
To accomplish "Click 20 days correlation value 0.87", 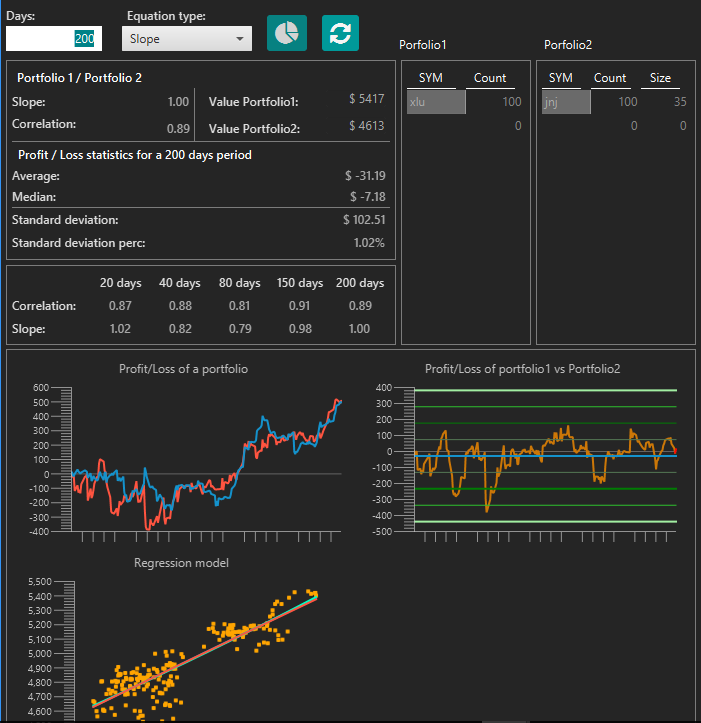I will (x=120, y=306).
